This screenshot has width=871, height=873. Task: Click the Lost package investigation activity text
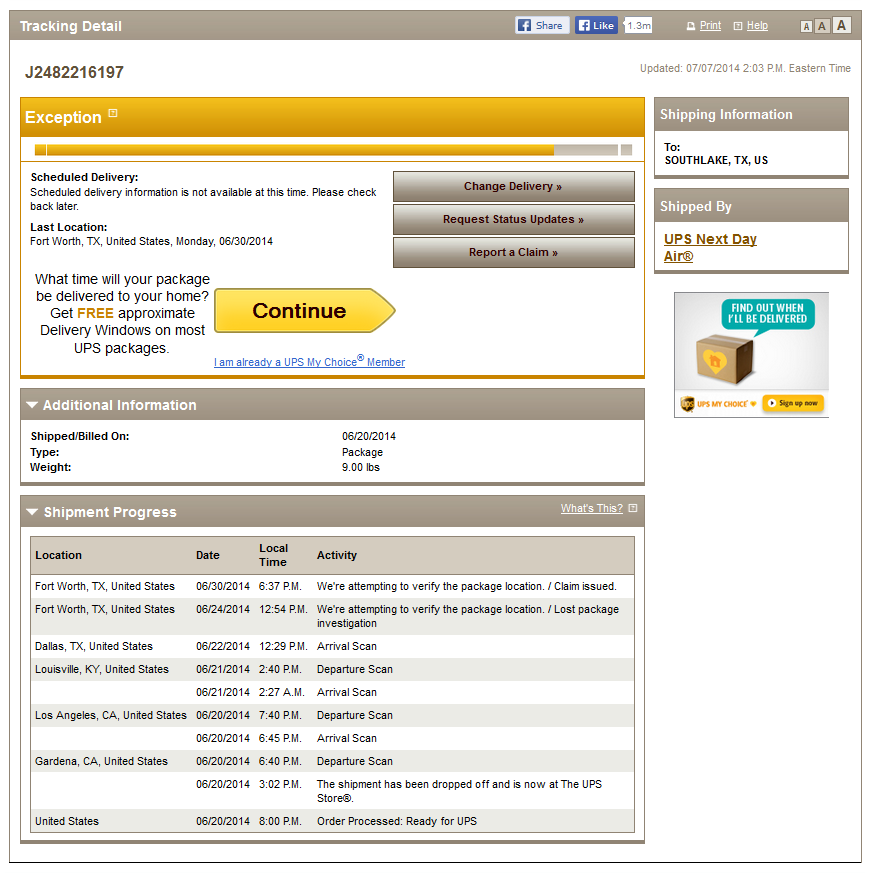(x=468, y=616)
